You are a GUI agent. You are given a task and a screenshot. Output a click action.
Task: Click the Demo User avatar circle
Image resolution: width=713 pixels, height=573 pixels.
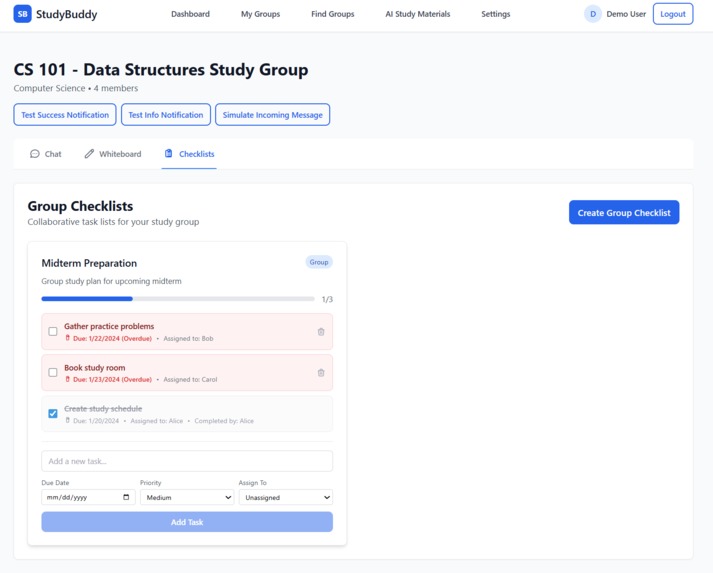(x=592, y=14)
